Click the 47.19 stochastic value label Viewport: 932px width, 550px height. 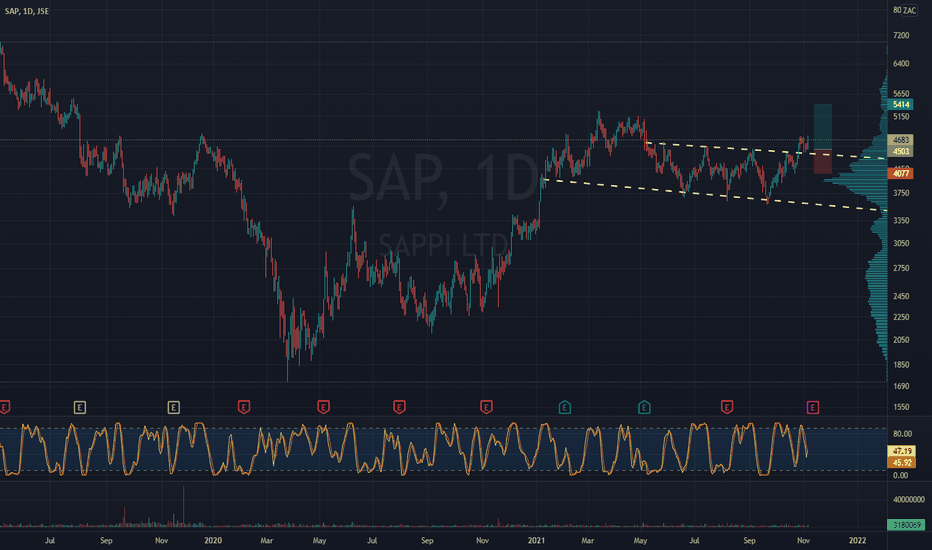coord(901,451)
